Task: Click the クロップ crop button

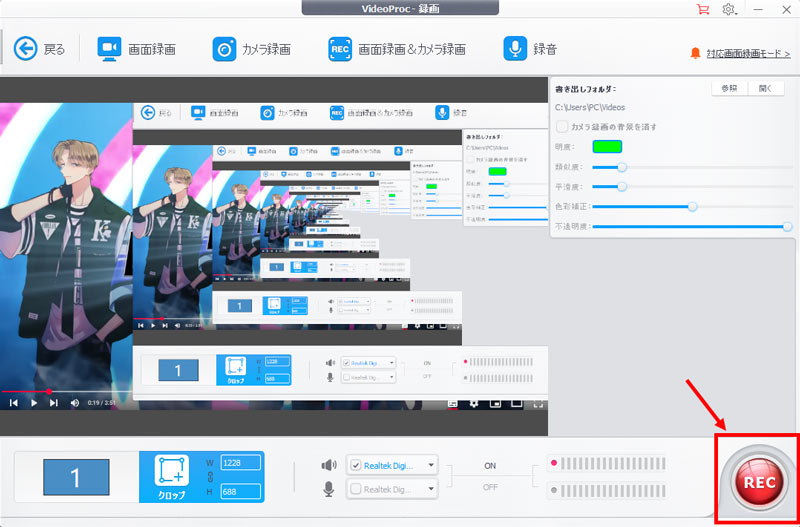Action: pyautogui.click(x=171, y=478)
